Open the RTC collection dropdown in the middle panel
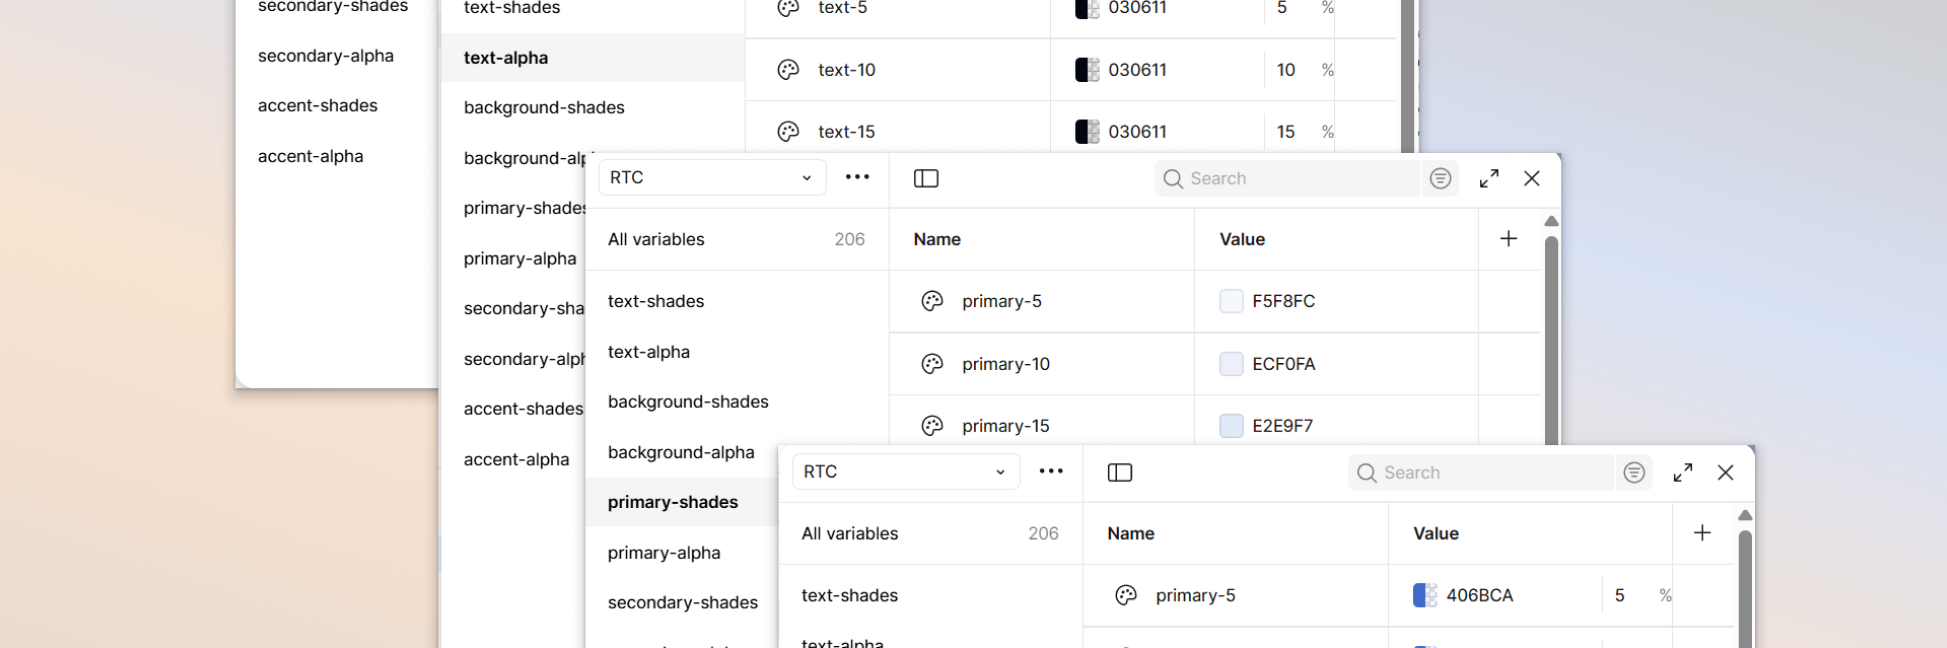 pyautogui.click(x=712, y=177)
